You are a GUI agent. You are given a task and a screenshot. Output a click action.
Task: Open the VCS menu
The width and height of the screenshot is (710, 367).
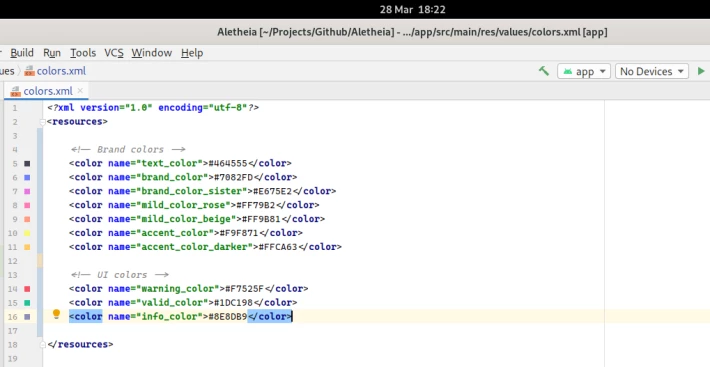pyautogui.click(x=114, y=53)
